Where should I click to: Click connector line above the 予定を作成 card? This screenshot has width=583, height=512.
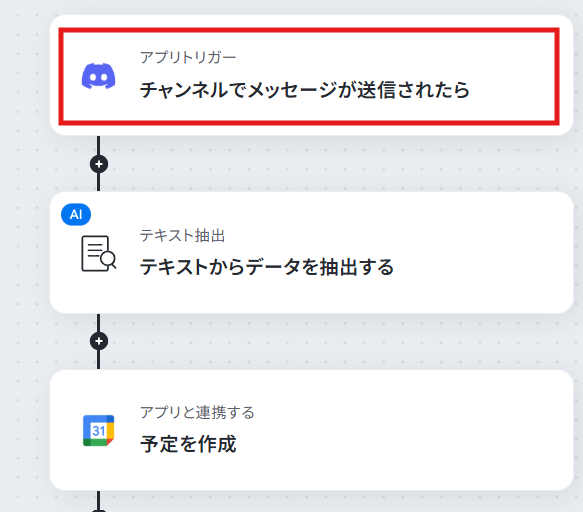click(99, 360)
